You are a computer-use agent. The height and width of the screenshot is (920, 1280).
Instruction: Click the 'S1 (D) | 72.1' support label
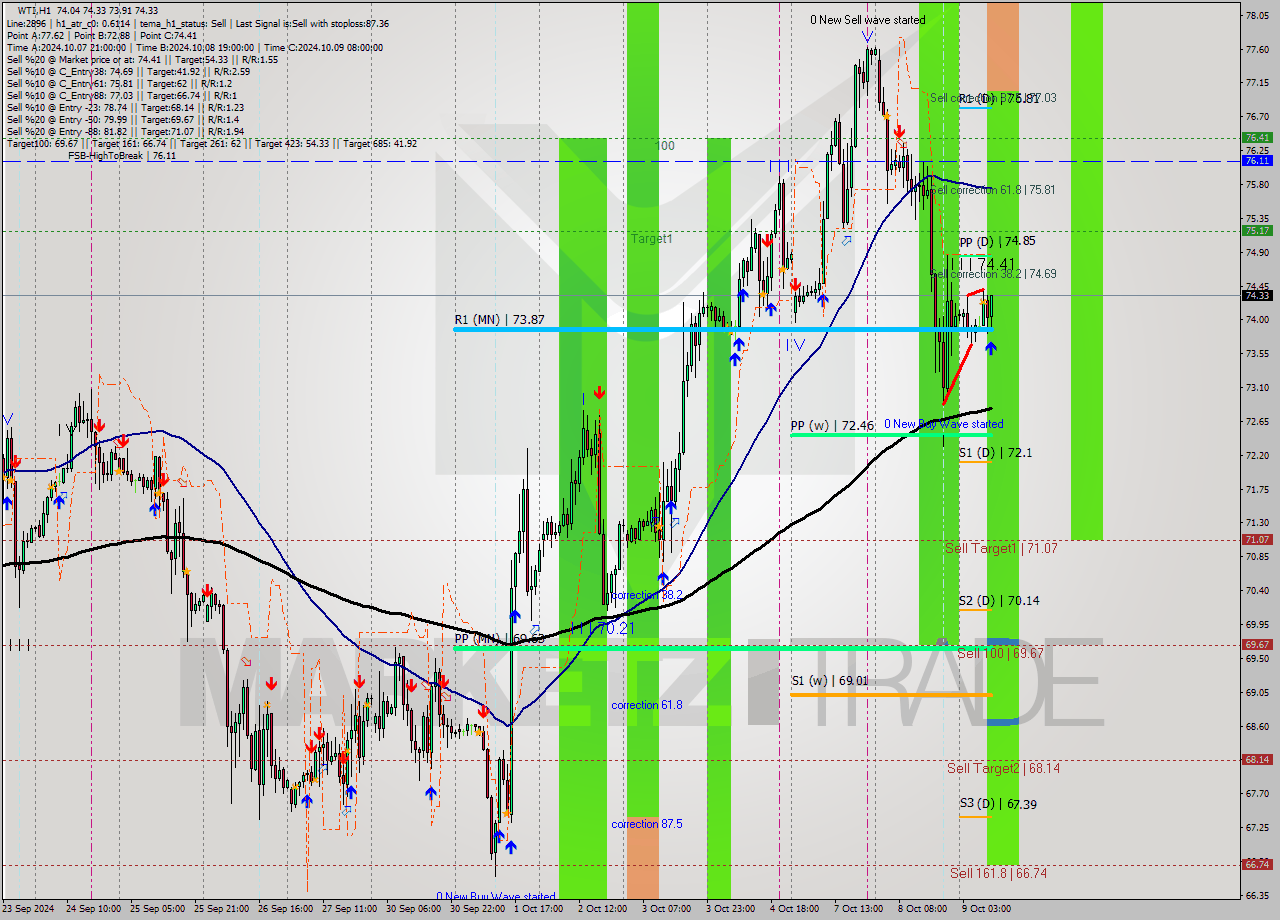995,452
